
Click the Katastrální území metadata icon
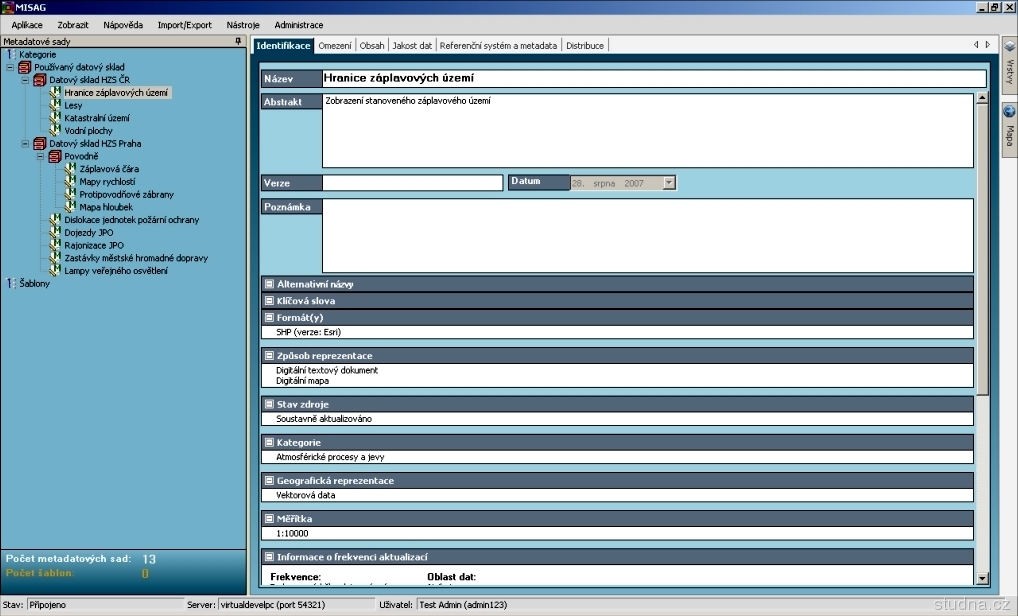(x=55, y=117)
